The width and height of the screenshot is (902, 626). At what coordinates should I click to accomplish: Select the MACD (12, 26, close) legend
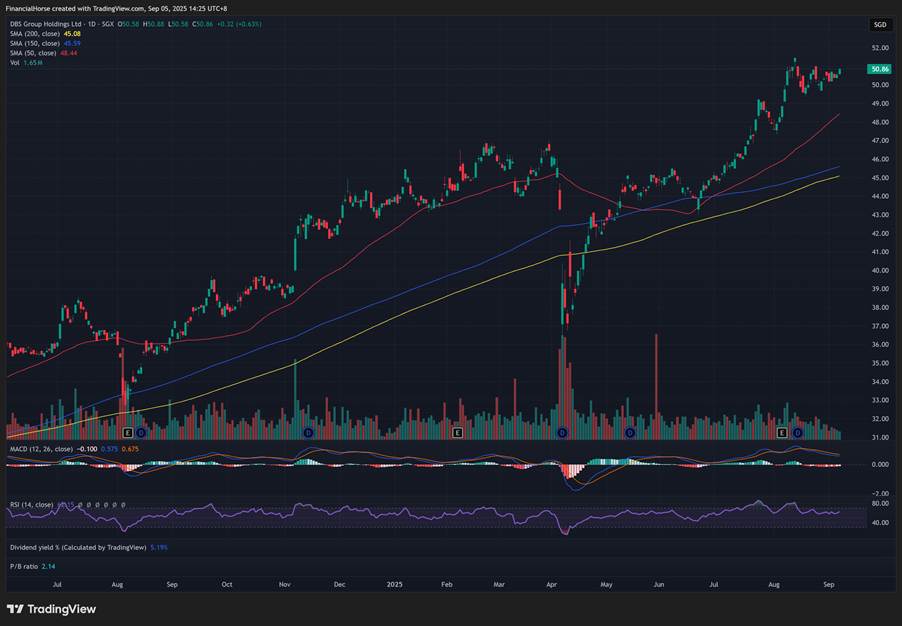pos(41,449)
